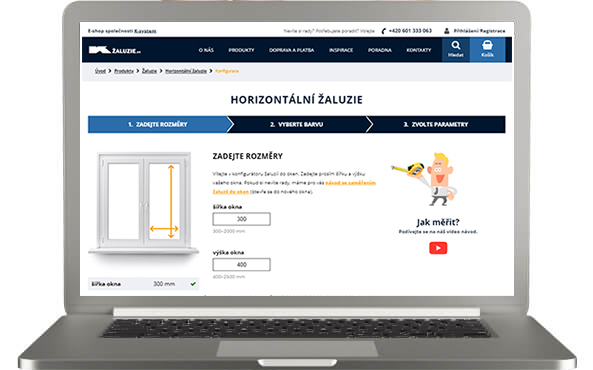
Task: Click the výška okna input field
Action: [x=241, y=264]
